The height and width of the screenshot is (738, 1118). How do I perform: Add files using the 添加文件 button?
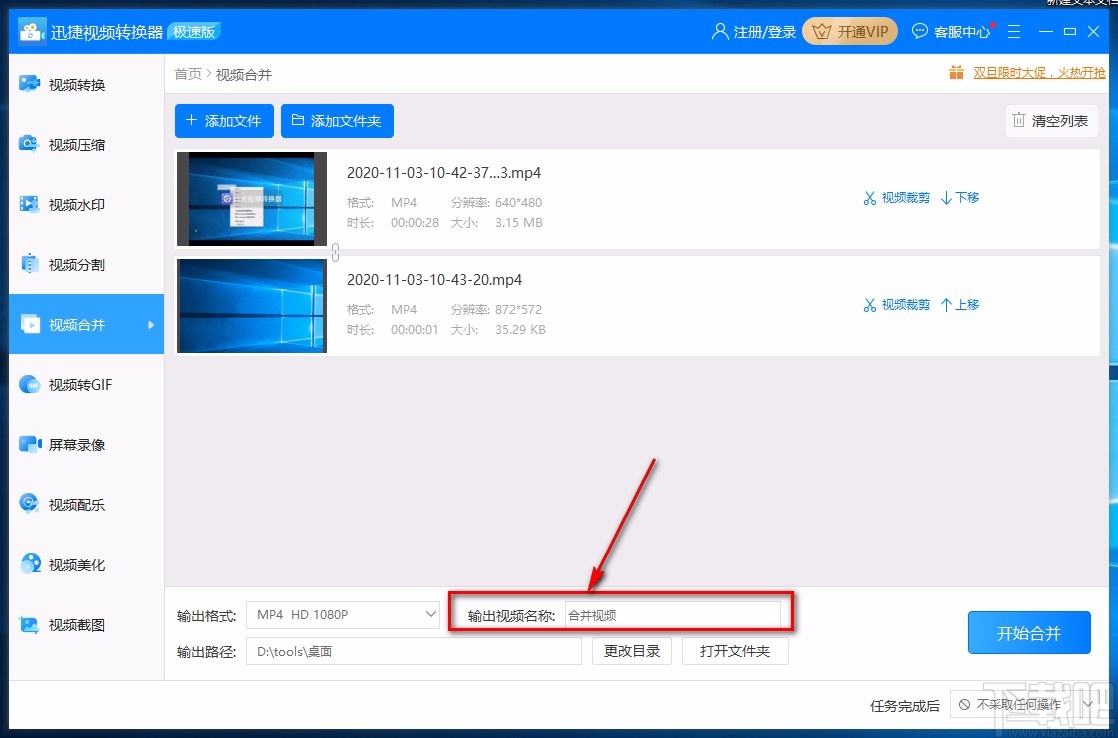click(224, 120)
